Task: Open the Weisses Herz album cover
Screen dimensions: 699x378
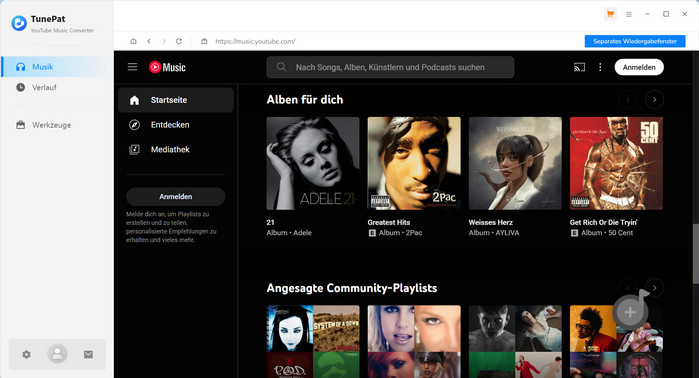Action: [515, 163]
